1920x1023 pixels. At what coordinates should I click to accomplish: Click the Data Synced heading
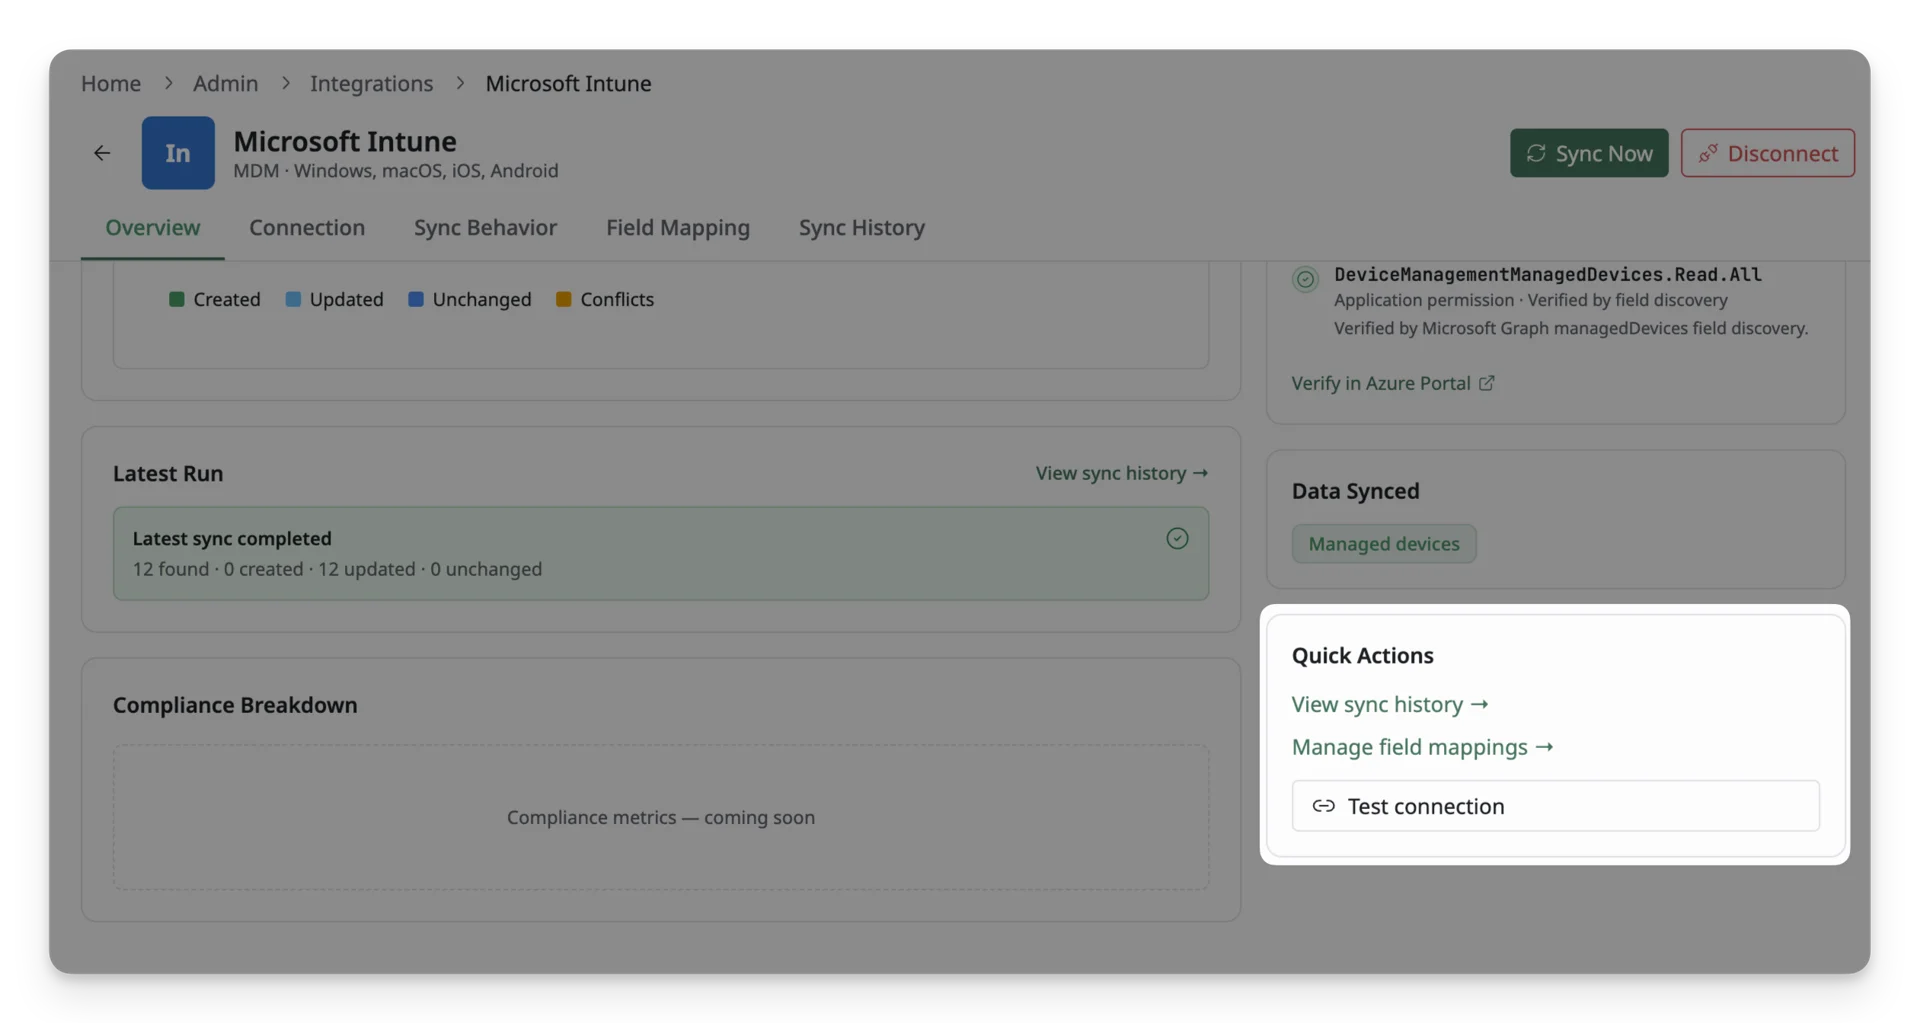1355,491
